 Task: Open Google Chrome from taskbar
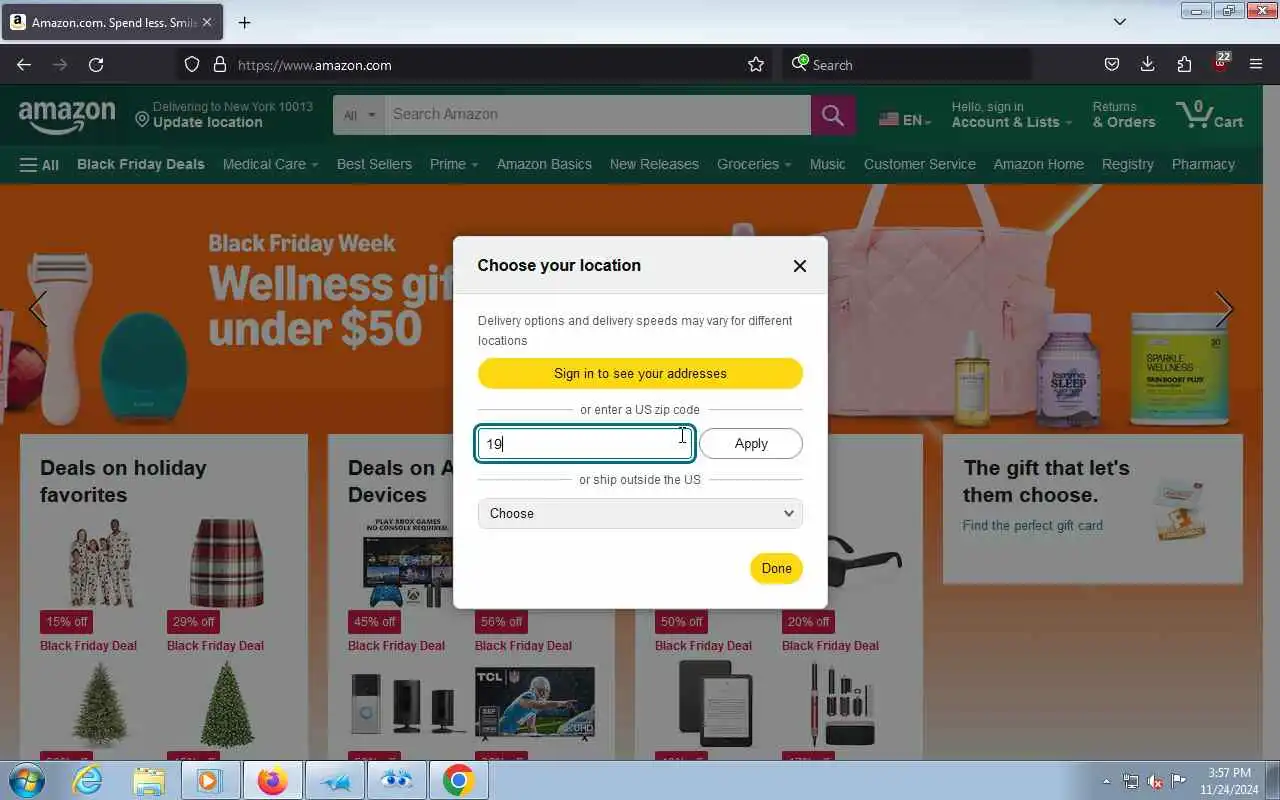tap(458, 780)
